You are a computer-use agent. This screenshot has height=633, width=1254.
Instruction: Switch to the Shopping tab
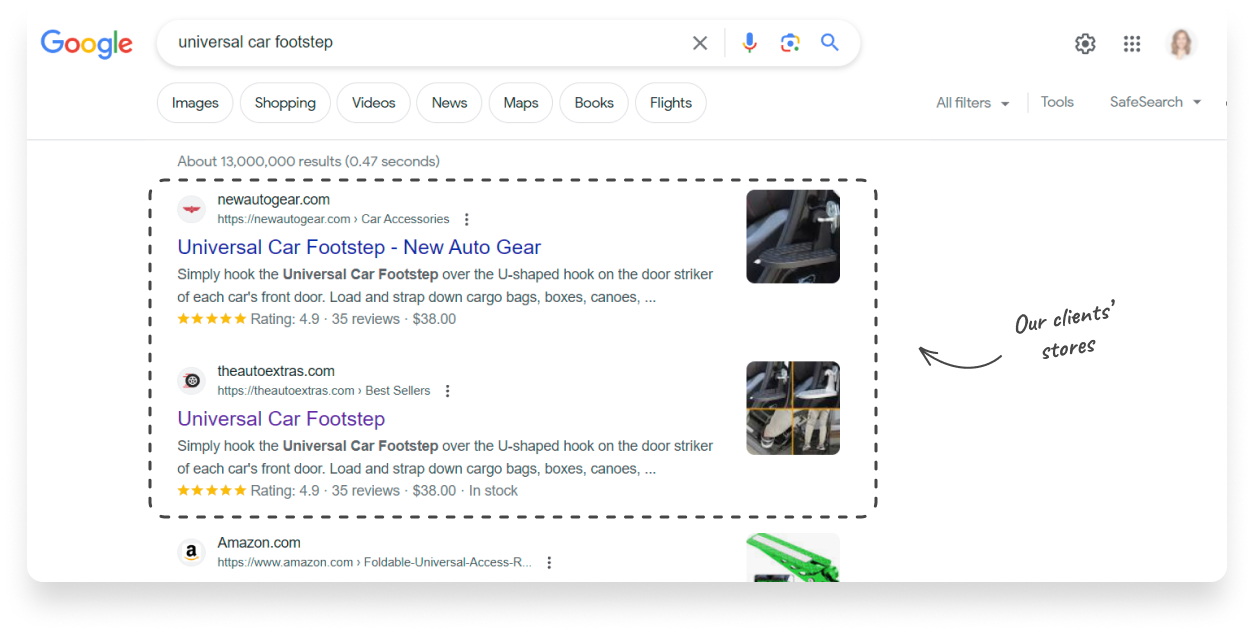pyautogui.click(x=285, y=103)
